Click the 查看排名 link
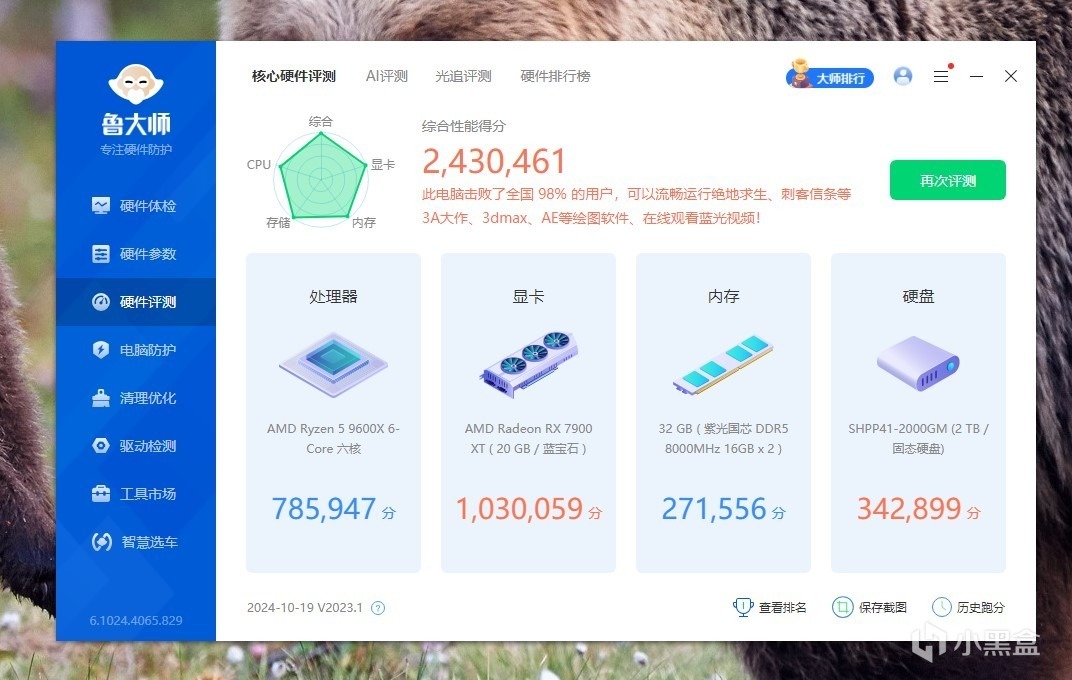Viewport: 1072px width, 680px height. click(769, 607)
